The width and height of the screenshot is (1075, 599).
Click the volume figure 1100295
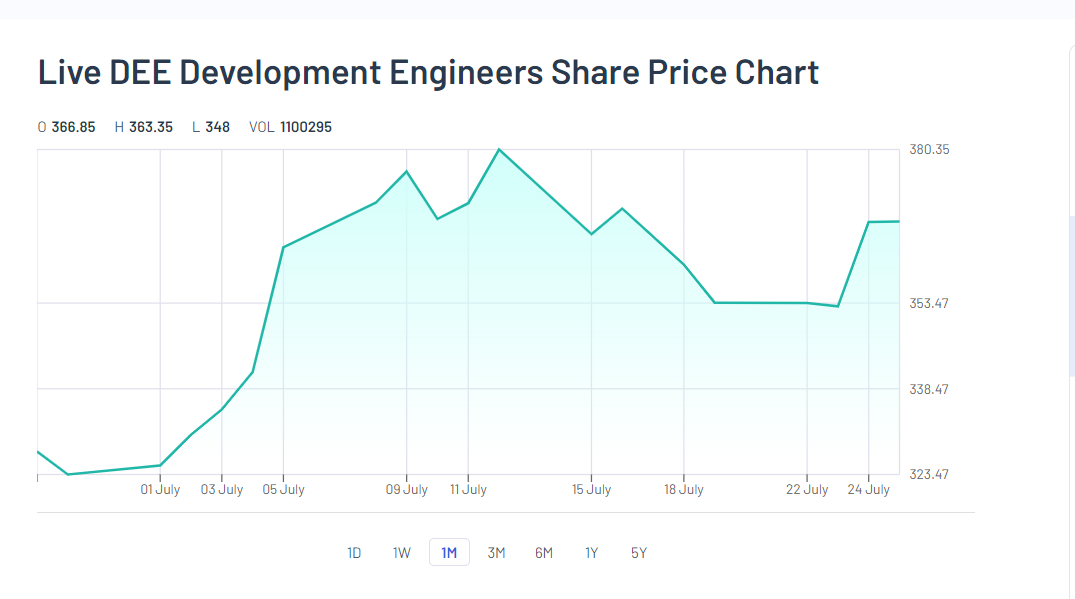tap(306, 127)
